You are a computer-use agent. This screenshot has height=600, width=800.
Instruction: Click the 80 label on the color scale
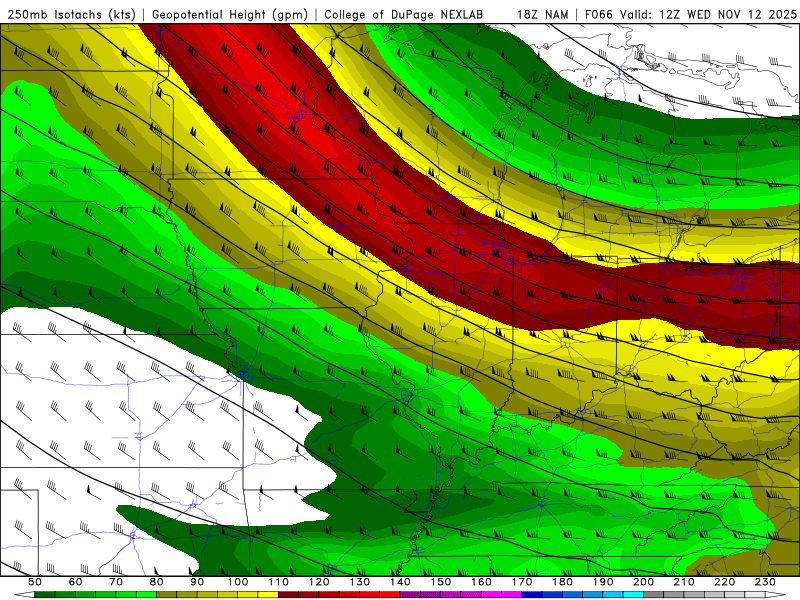click(x=157, y=582)
